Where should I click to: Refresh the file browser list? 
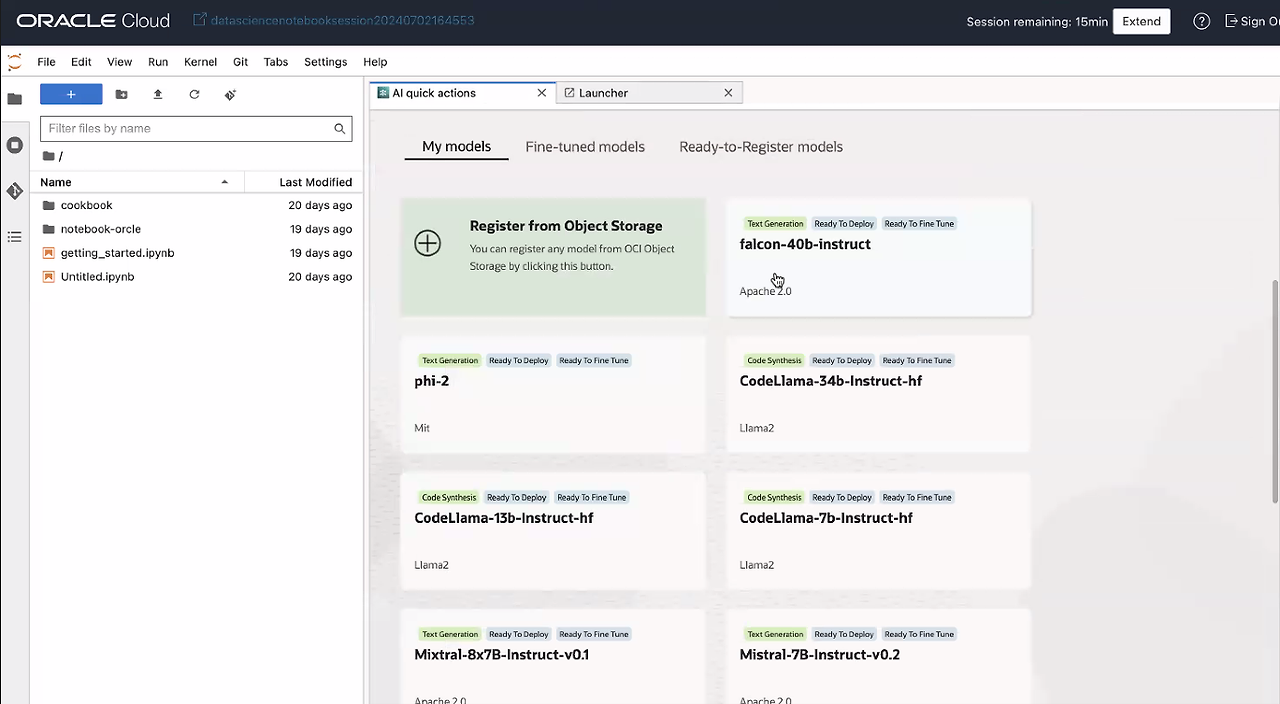coord(194,94)
